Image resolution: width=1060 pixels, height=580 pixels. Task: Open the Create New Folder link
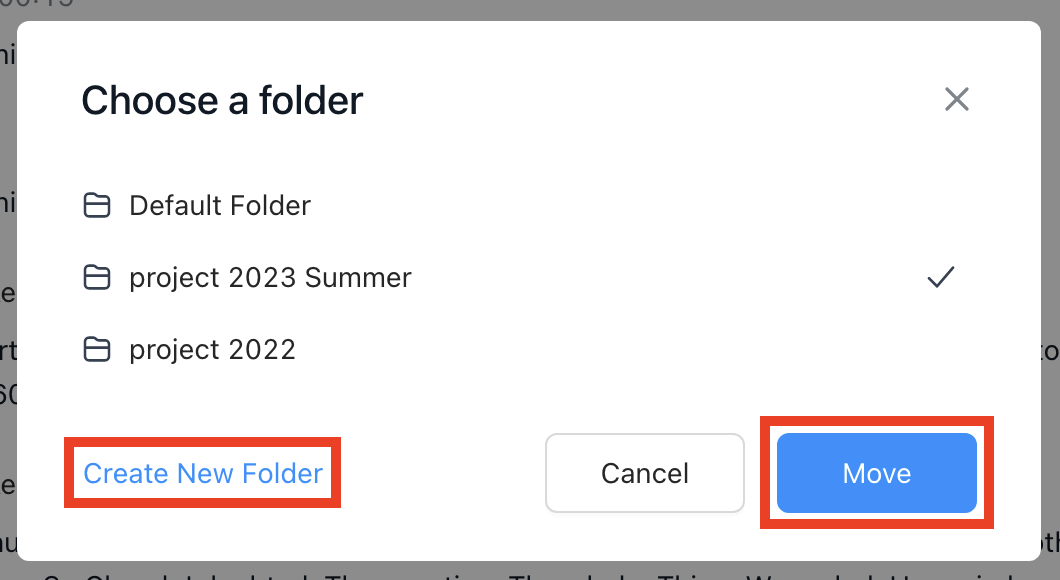click(203, 473)
